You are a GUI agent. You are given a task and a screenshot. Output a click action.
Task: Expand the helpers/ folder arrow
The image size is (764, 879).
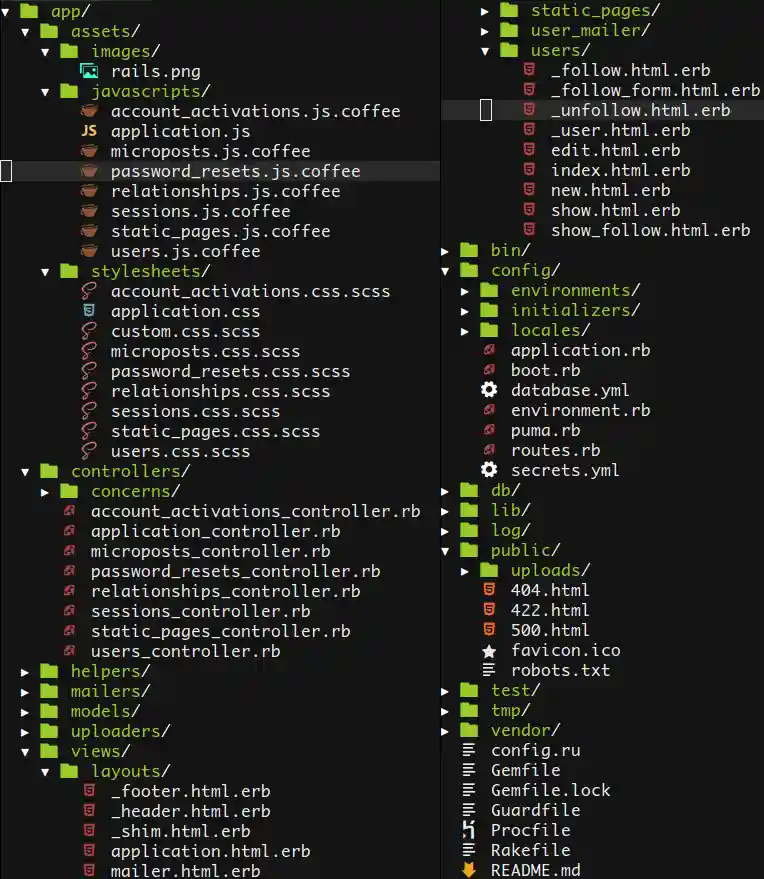coord(25,672)
